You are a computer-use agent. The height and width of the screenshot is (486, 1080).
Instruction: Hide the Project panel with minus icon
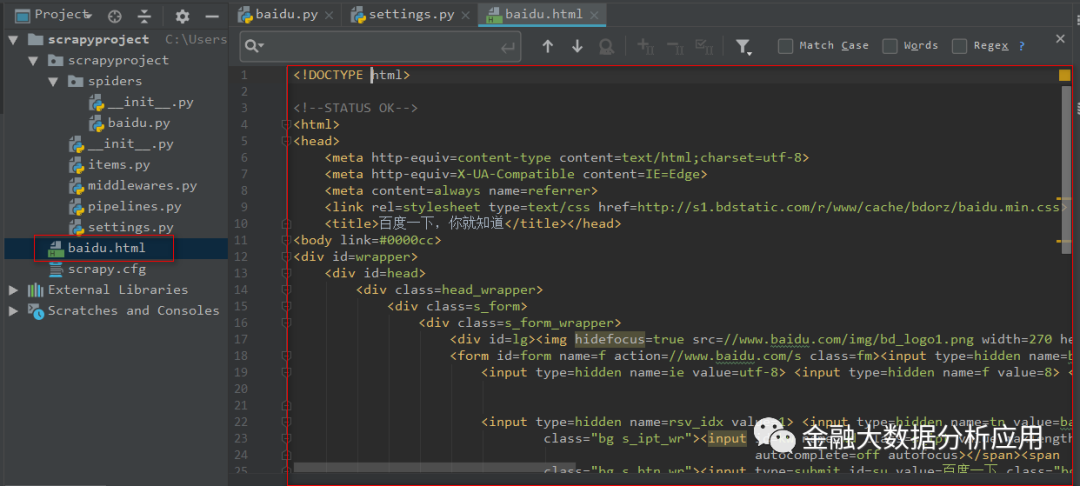click(x=212, y=15)
